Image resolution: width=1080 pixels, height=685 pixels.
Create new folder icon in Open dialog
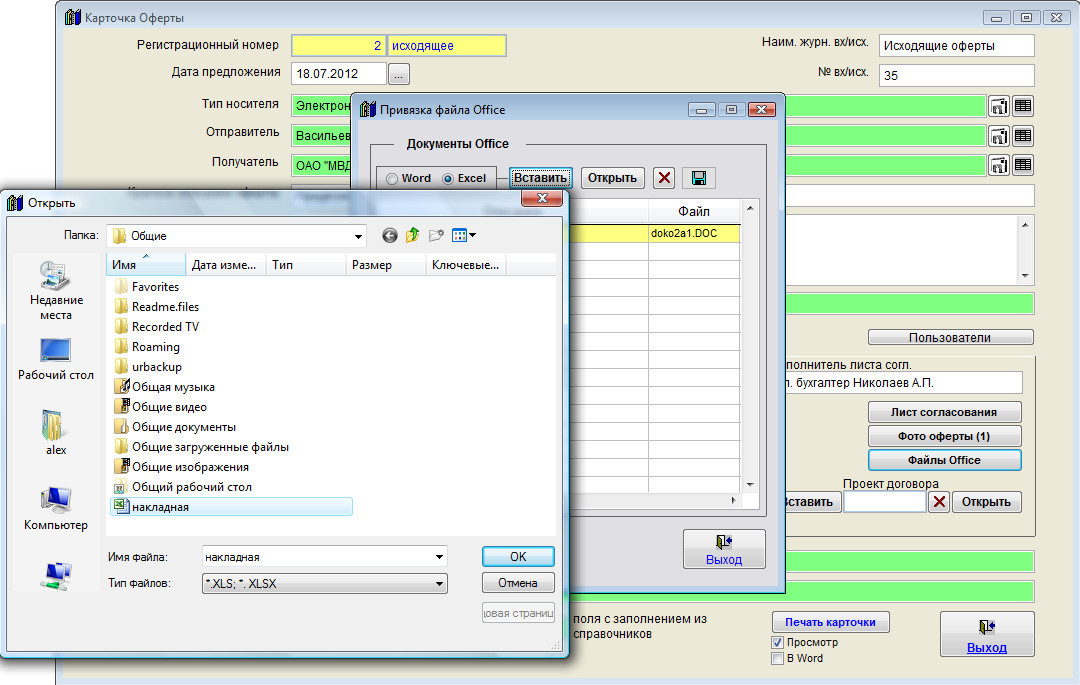coord(436,236)
